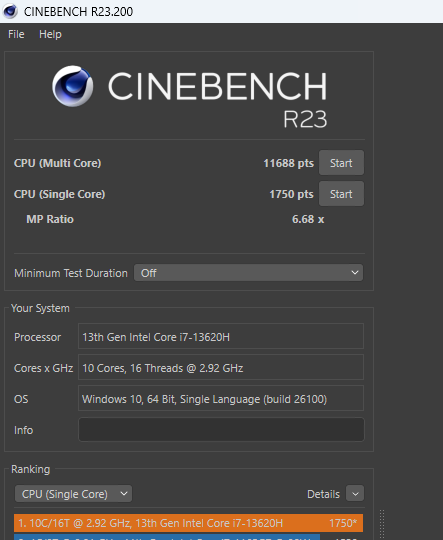Click the MP Ratio value 6.68 x
443x540 pixels.
308,219
